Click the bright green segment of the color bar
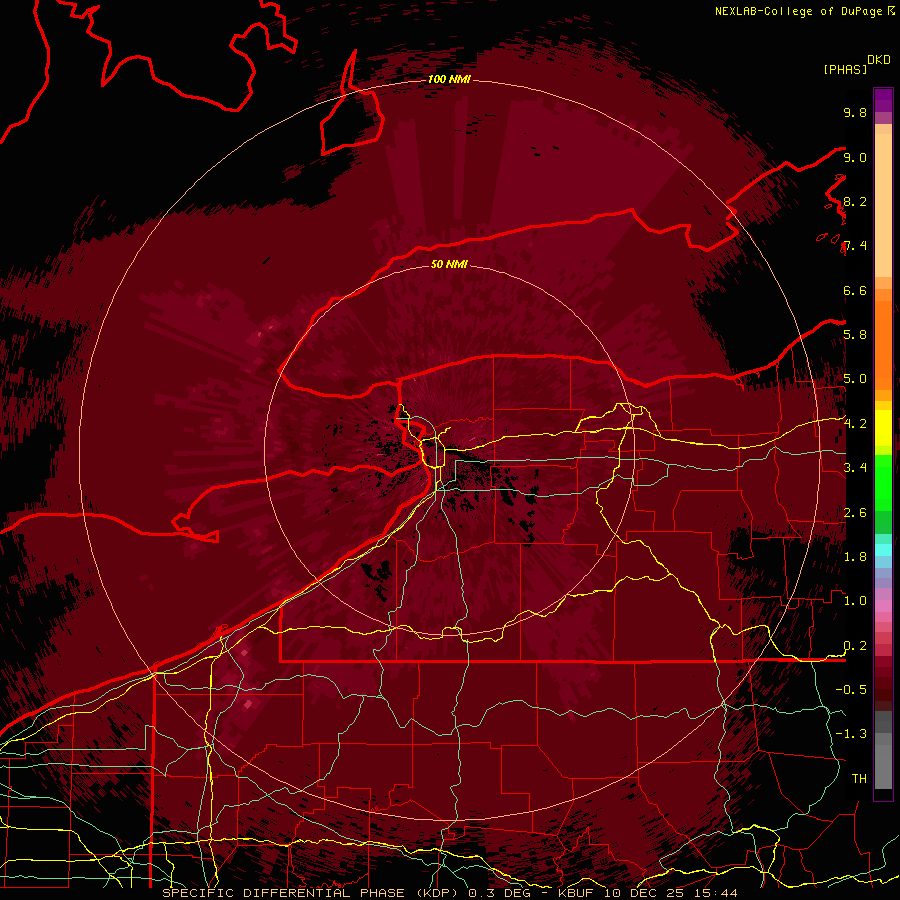Viewport: 900px width, 900px height. (883, 482)
